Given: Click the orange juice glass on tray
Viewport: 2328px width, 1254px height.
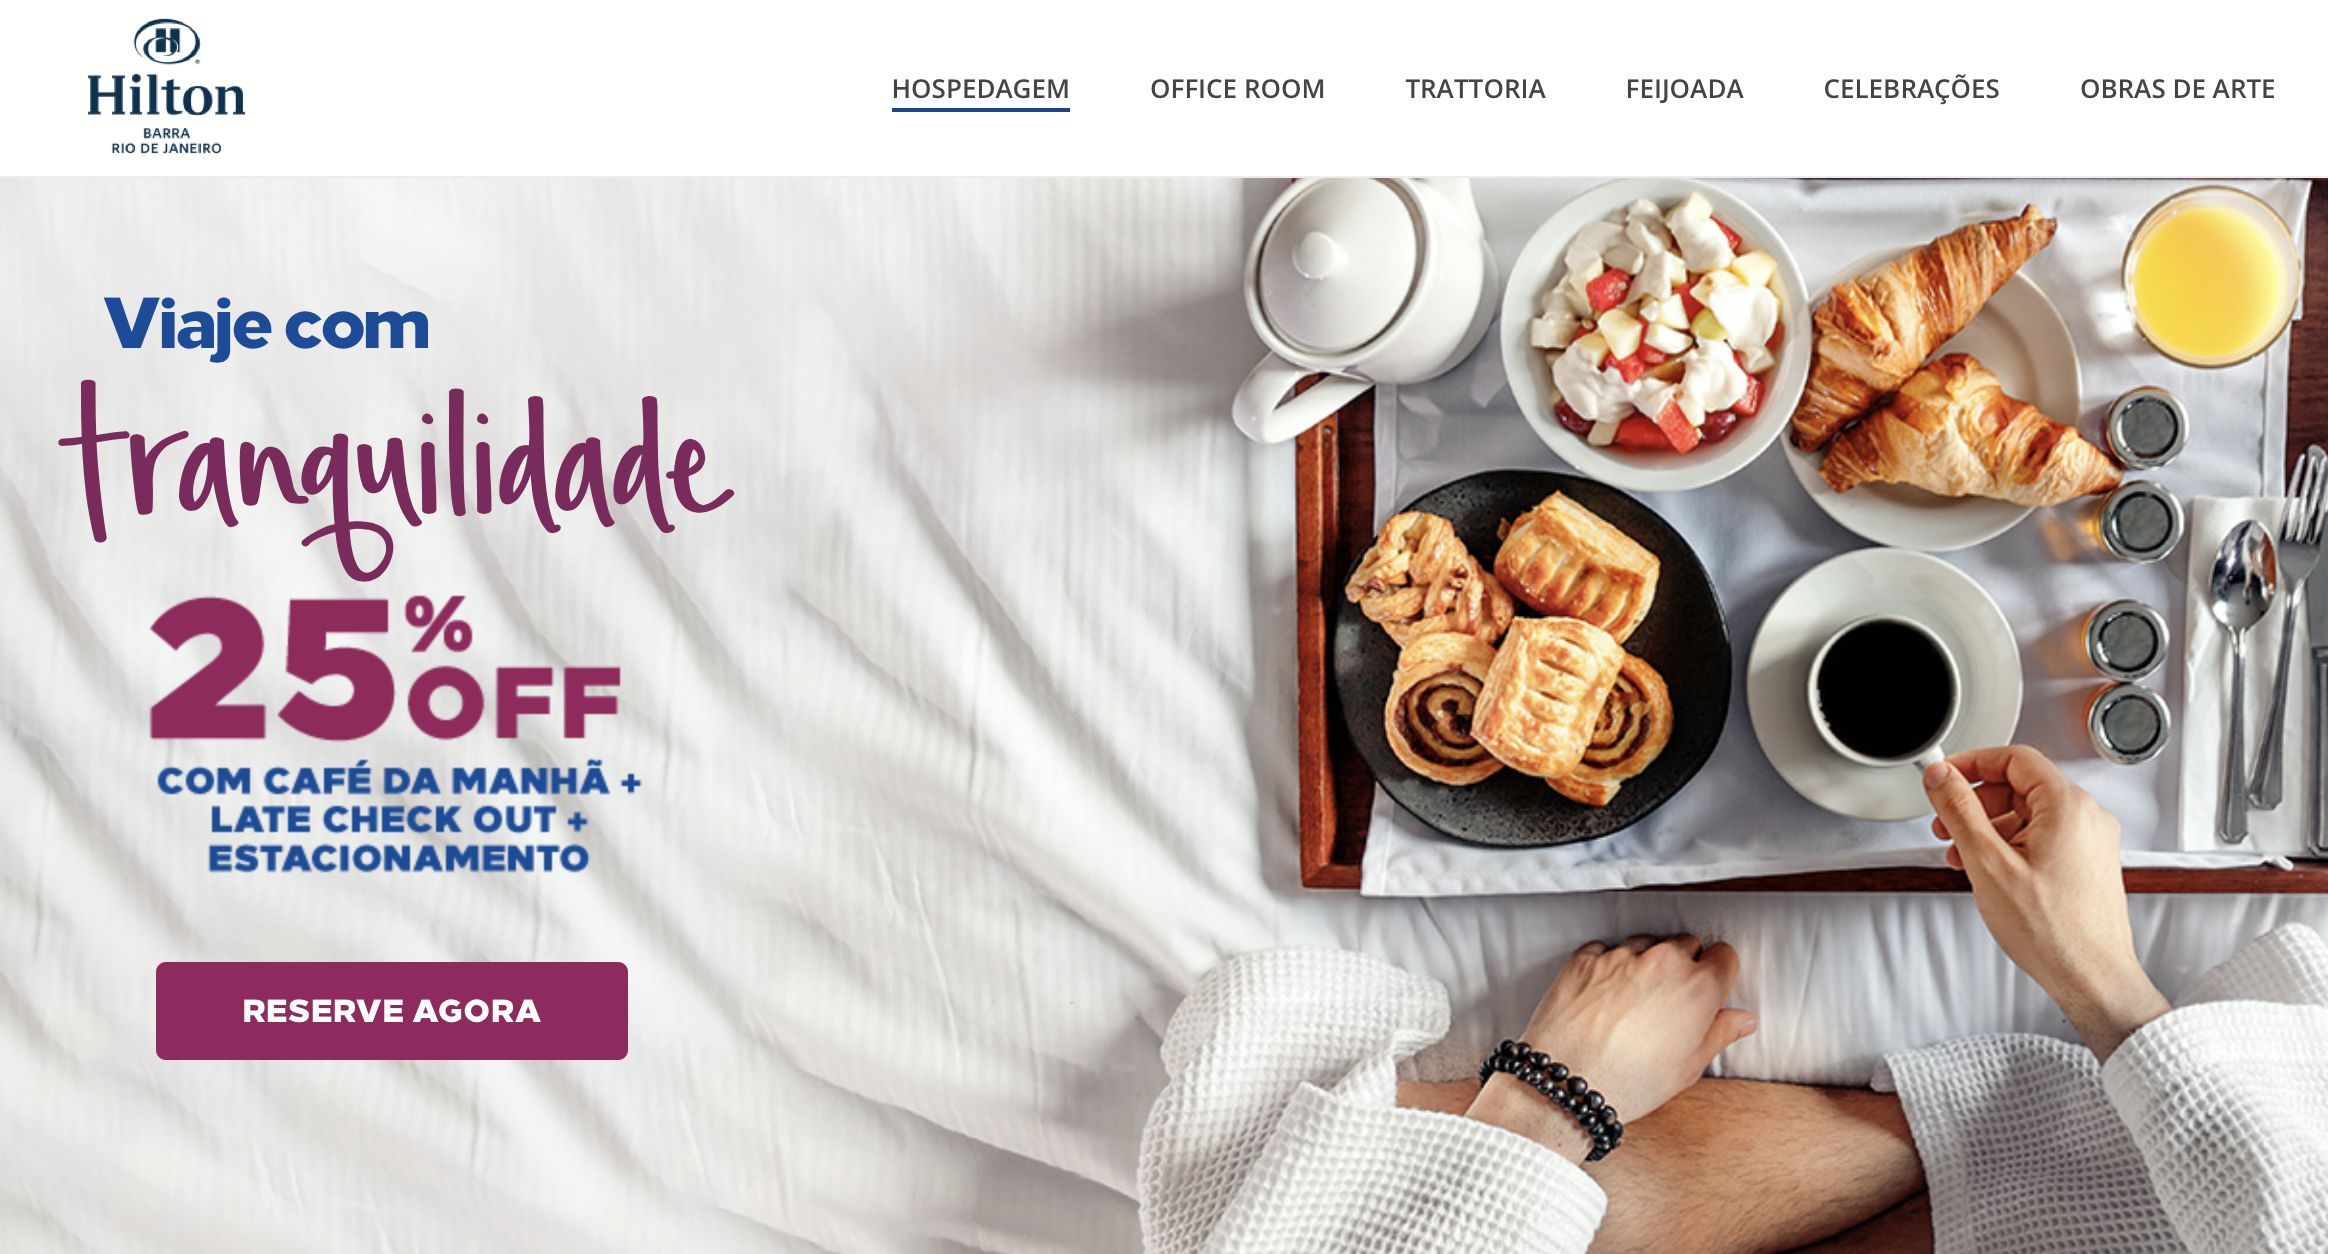Looking at the screenshot, I should (2212, 275).
